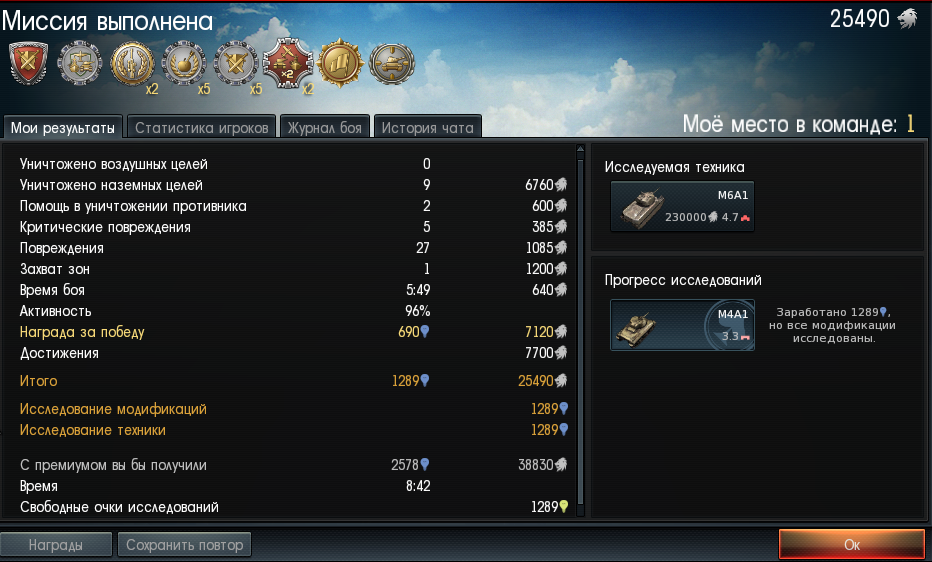
Task: Confirm results with the Ок button
Action: coord(852,544)
